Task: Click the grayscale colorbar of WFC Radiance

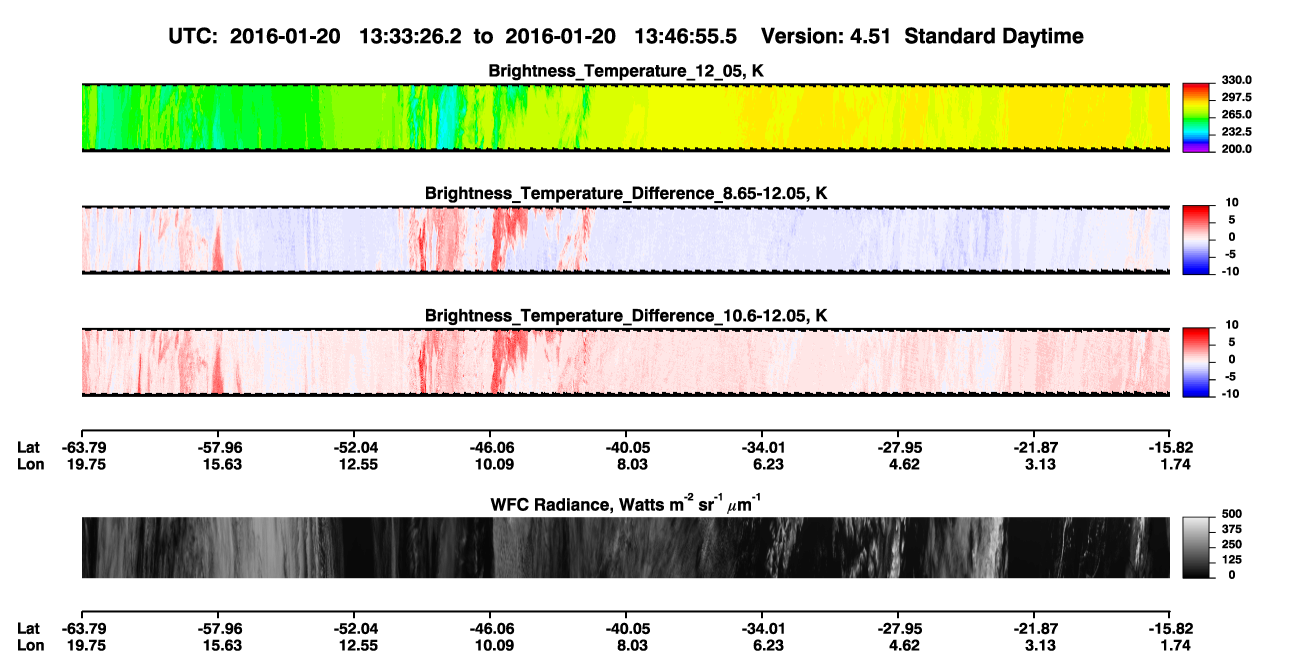Action: pos(1197,548)
